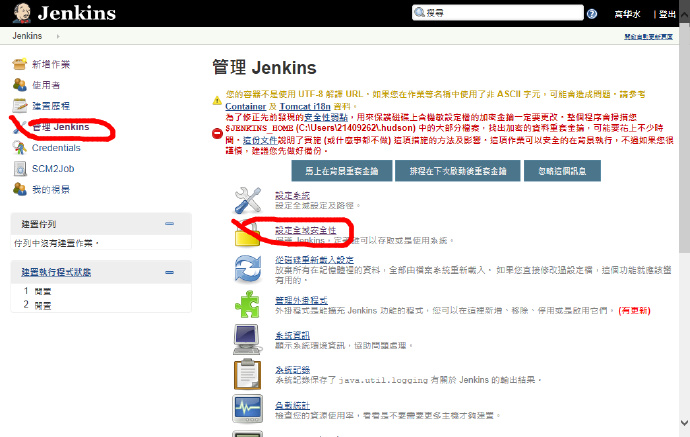The image size is (690, 437).
Task: Open the 系統記錄 link
Action: point(292,370)
